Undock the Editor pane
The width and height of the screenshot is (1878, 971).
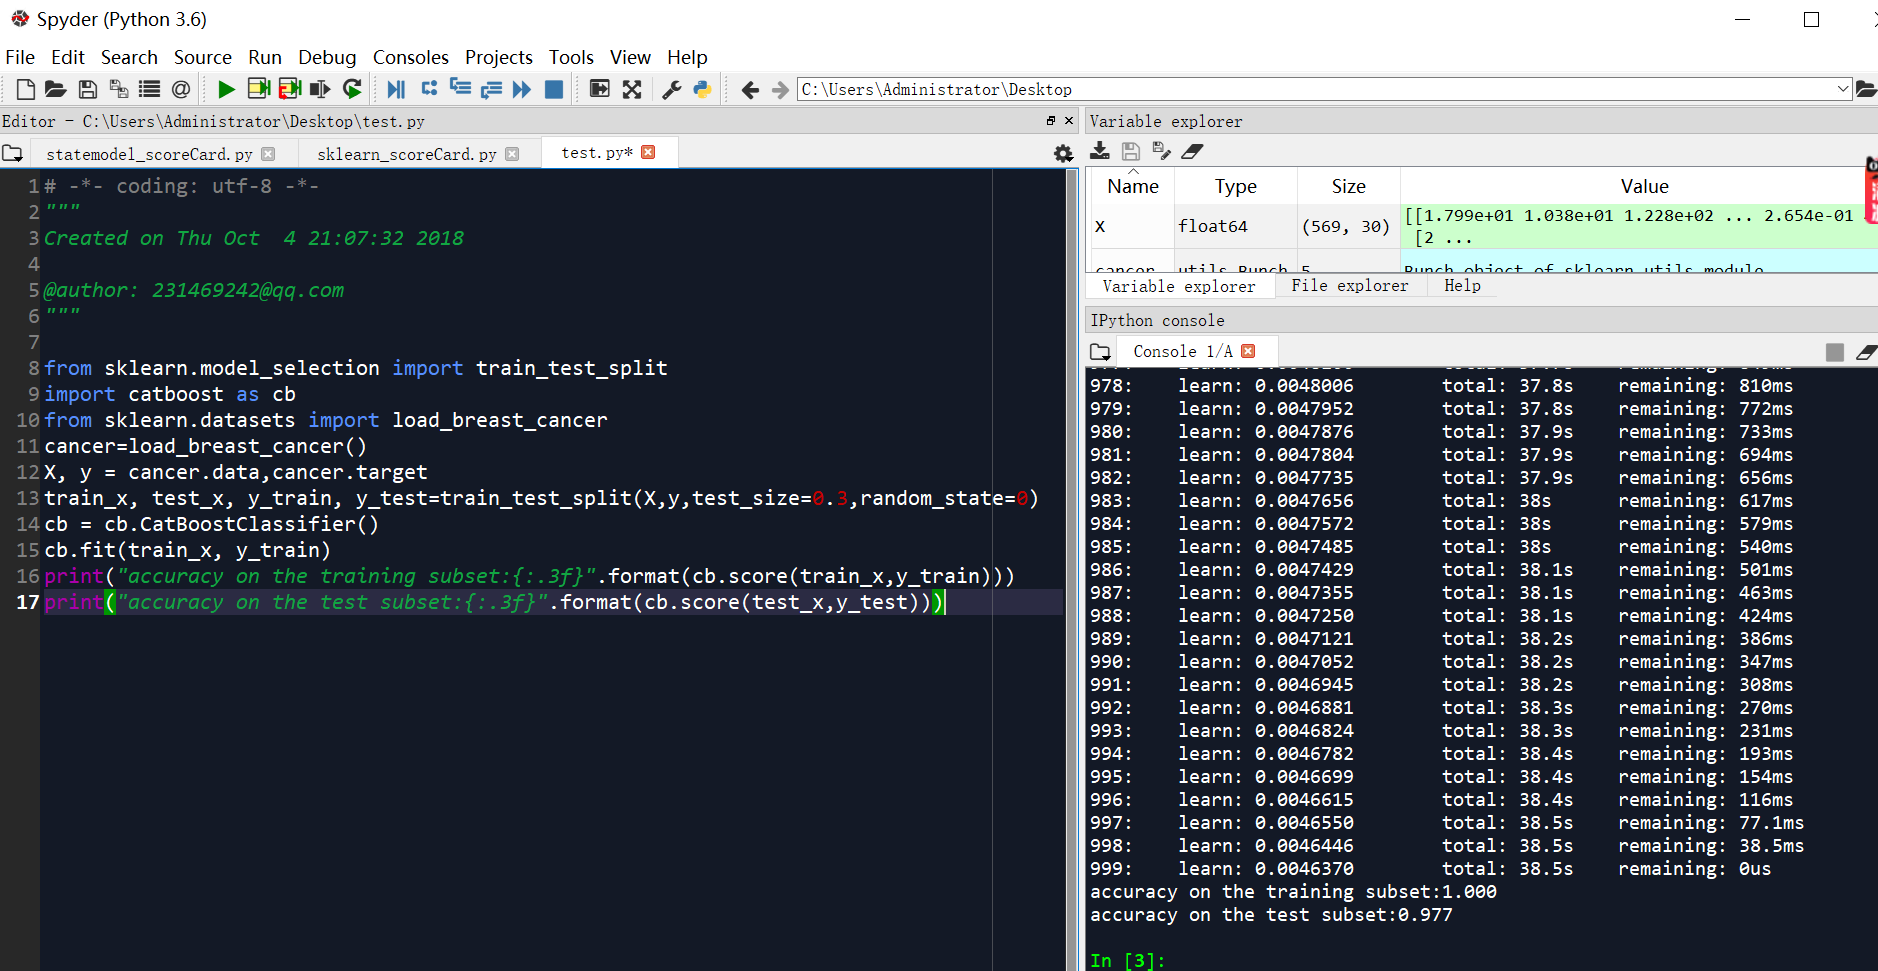coord(1051,121)
